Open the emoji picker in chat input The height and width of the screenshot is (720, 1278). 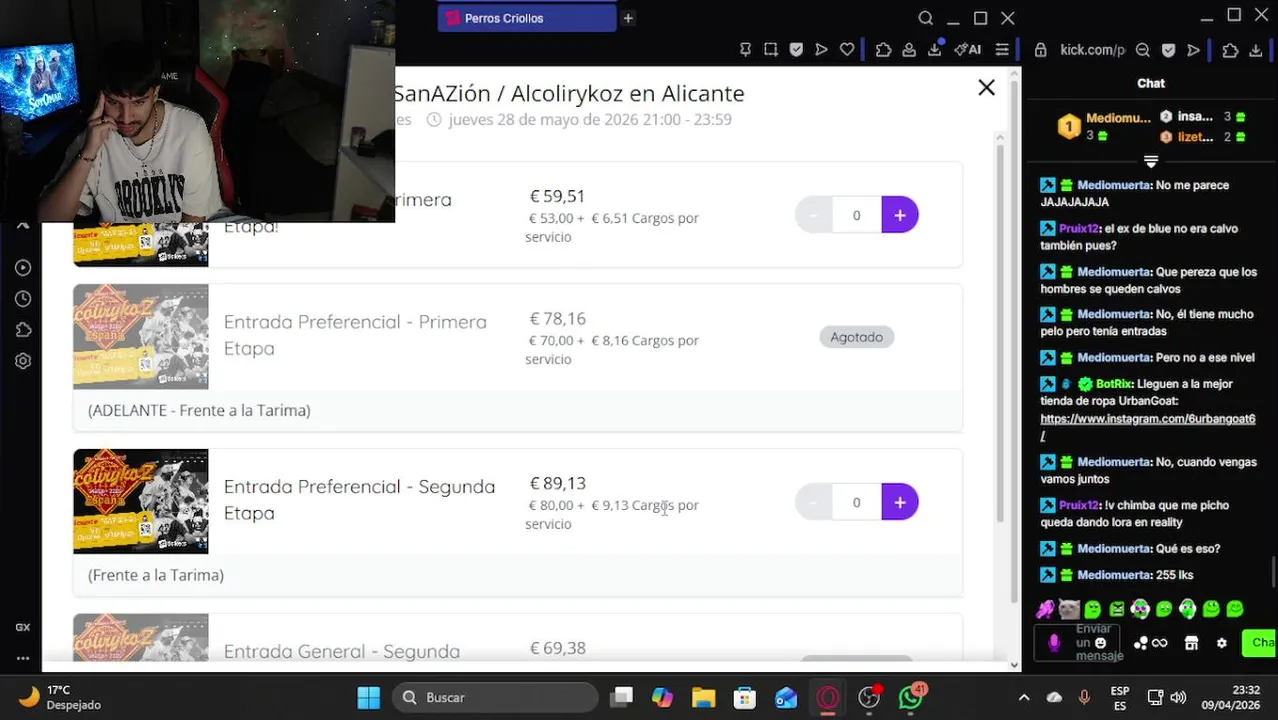1101,643
